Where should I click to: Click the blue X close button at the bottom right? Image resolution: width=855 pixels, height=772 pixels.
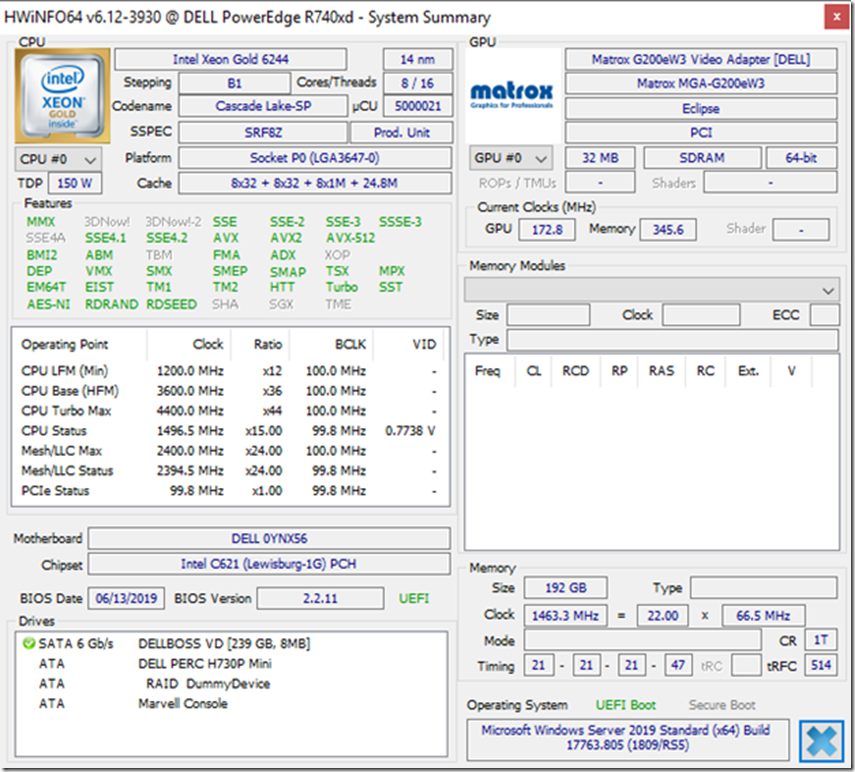(821, 741)
